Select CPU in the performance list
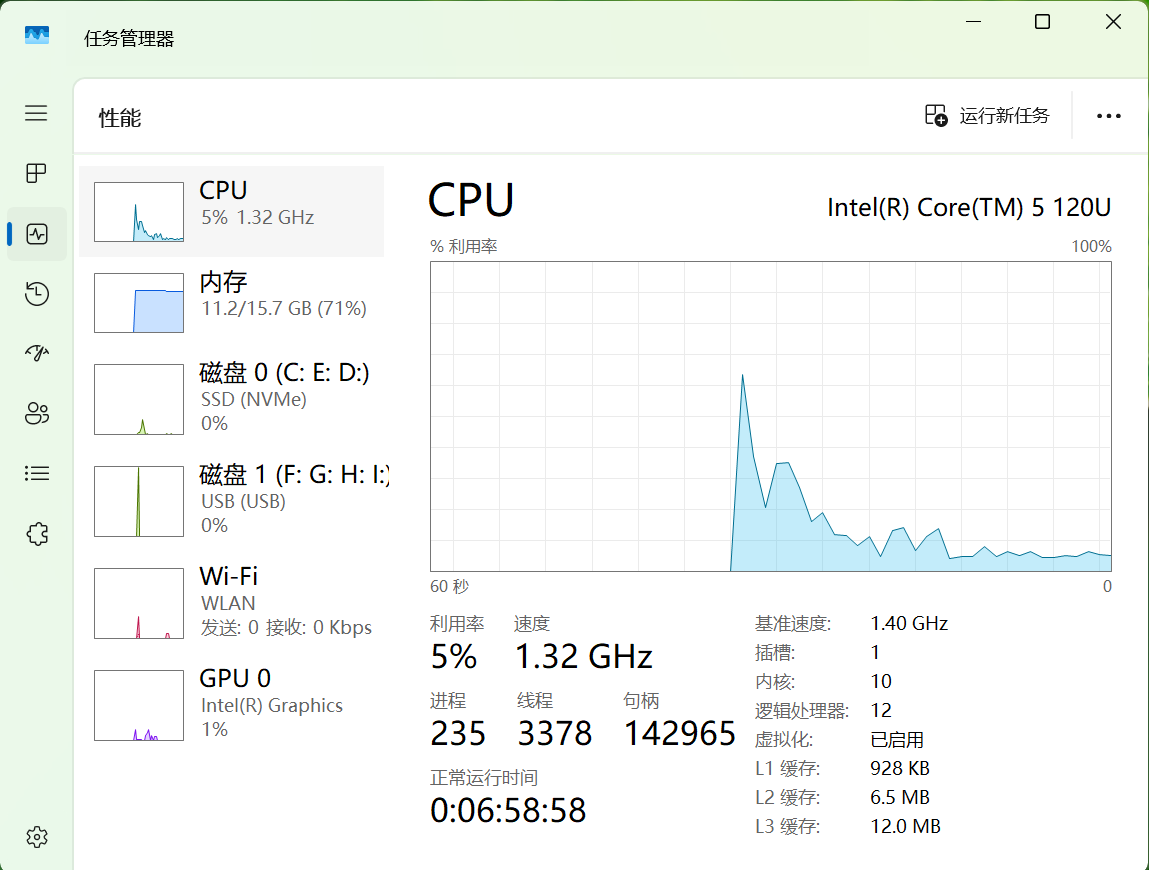This screenshot has width=1149, height=870. click(232, 211)
